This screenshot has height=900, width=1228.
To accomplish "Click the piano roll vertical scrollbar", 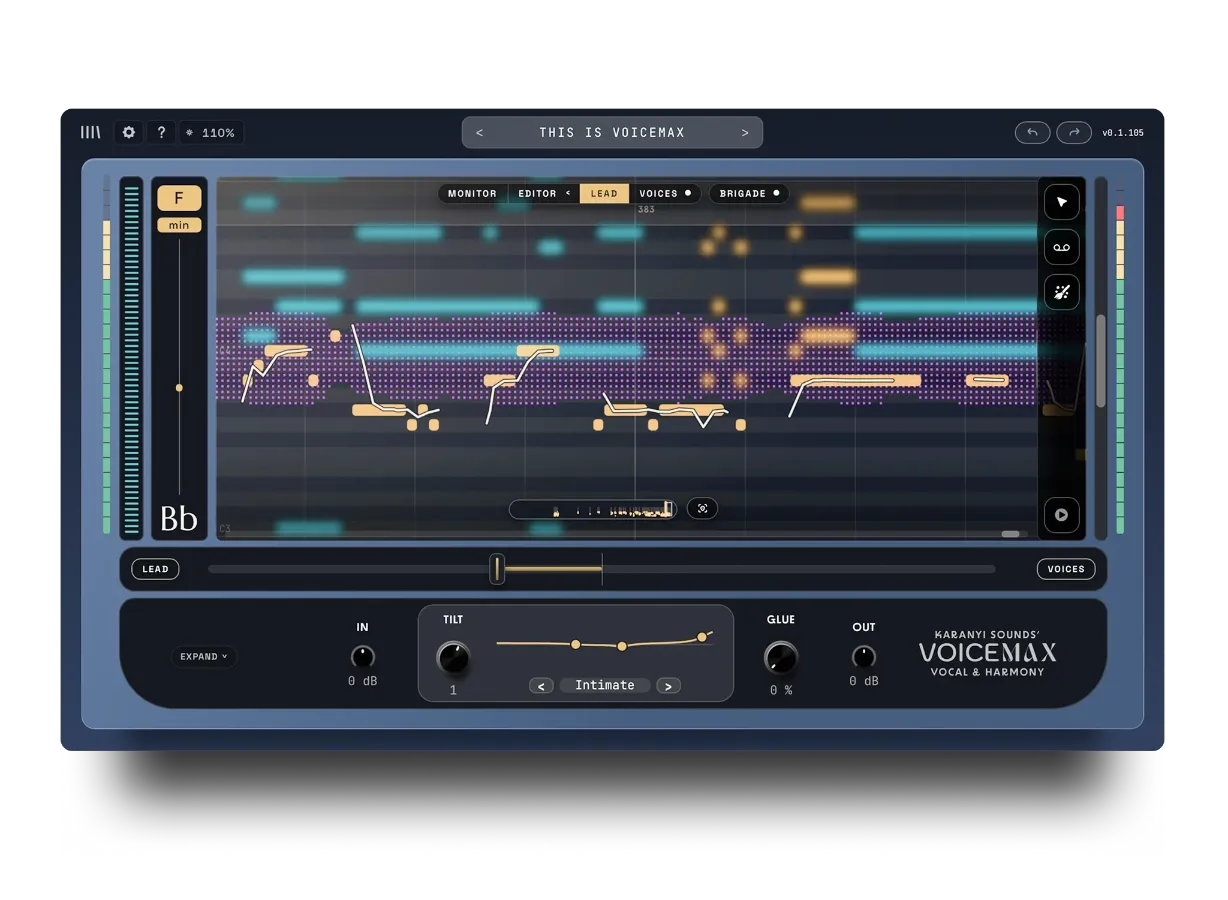I will pos(1101,360).
